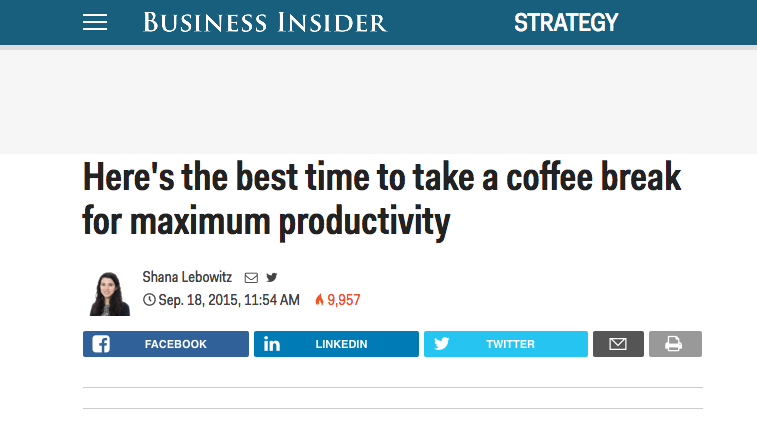Open the hamburger navigation menu
Image resolution: width=757 pixels, height=447 pixels.
(x=95, y=22)
